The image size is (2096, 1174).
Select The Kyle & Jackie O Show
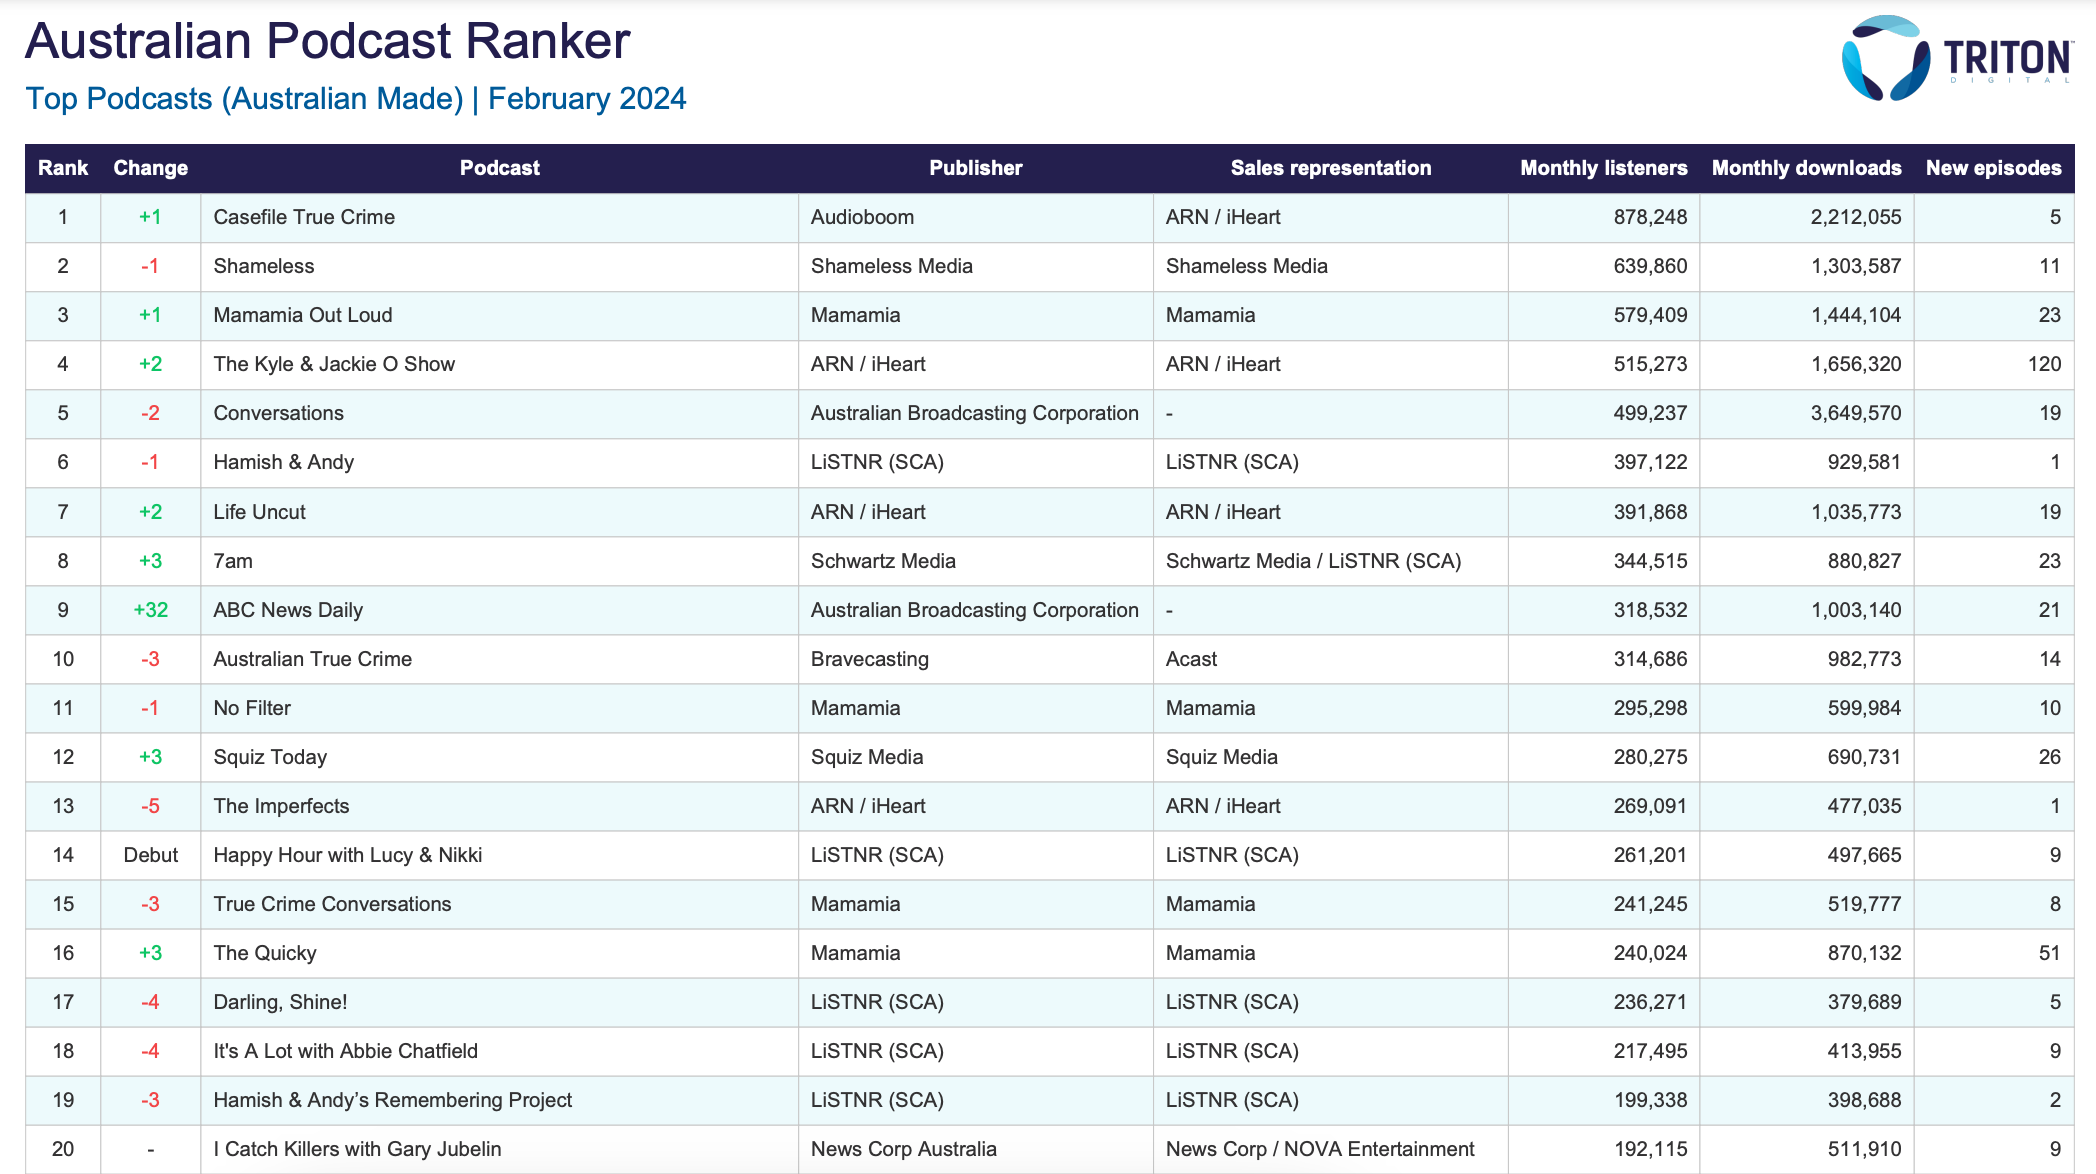(334, 364)
